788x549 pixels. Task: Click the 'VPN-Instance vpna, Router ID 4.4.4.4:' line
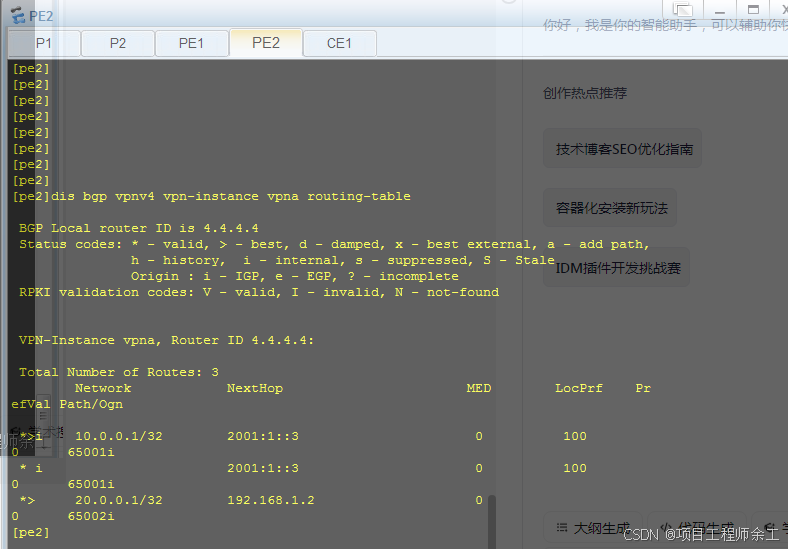click(166, 340)
